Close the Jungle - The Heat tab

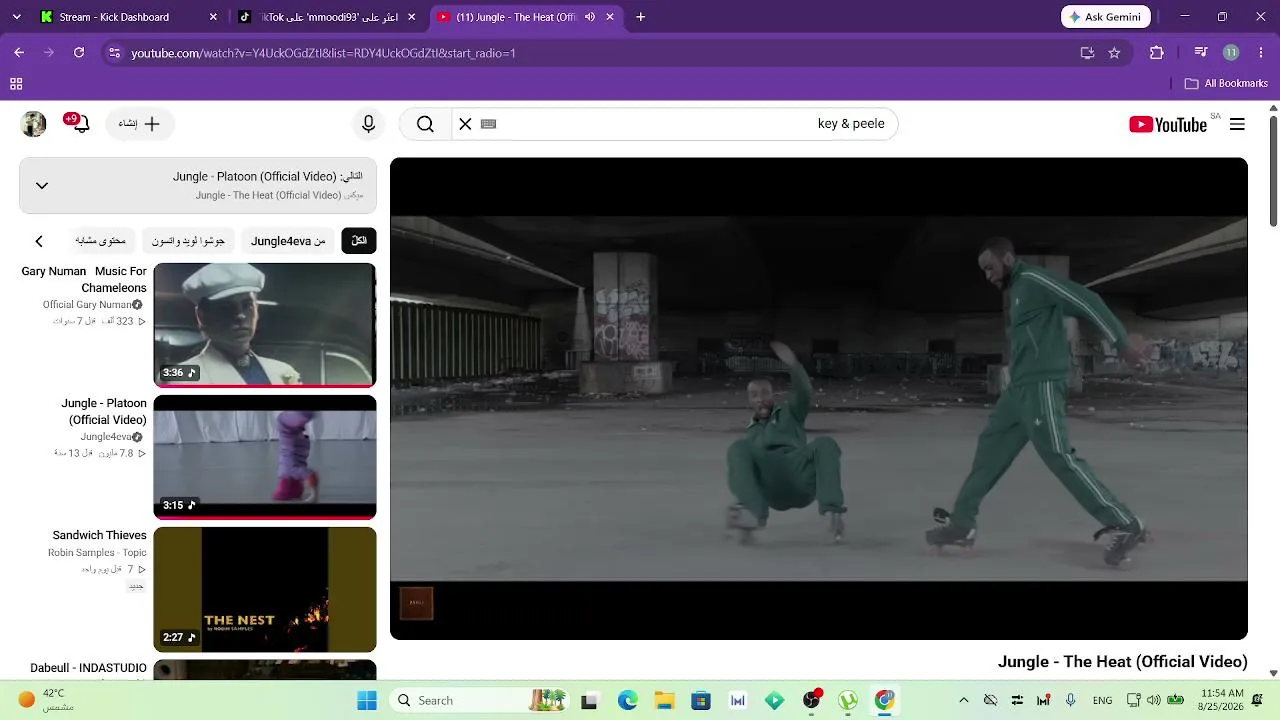pos(610,17)
